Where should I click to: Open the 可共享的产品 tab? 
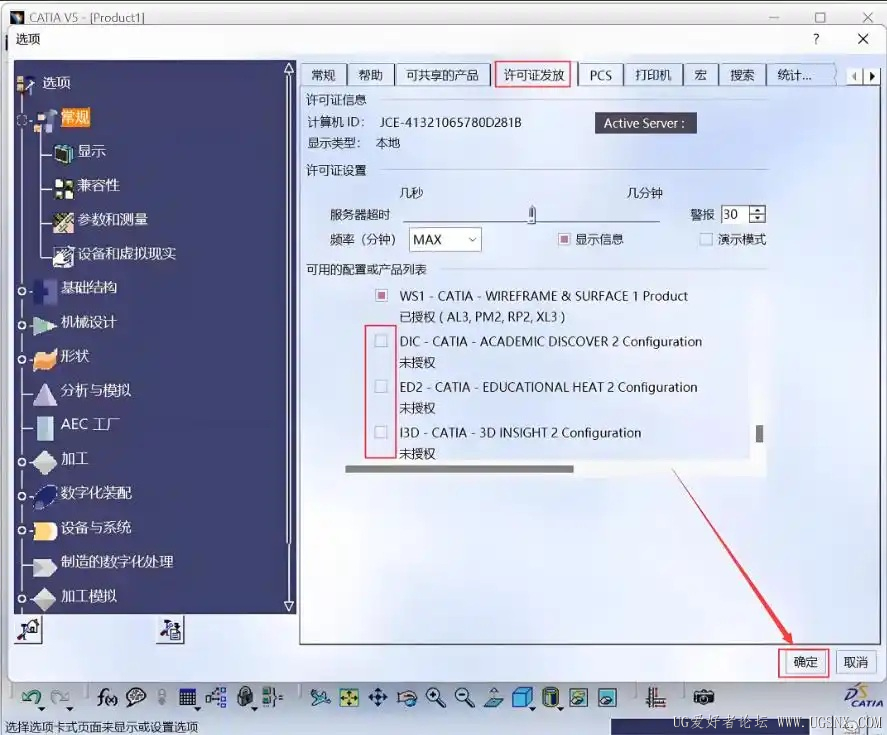point(442,75)
